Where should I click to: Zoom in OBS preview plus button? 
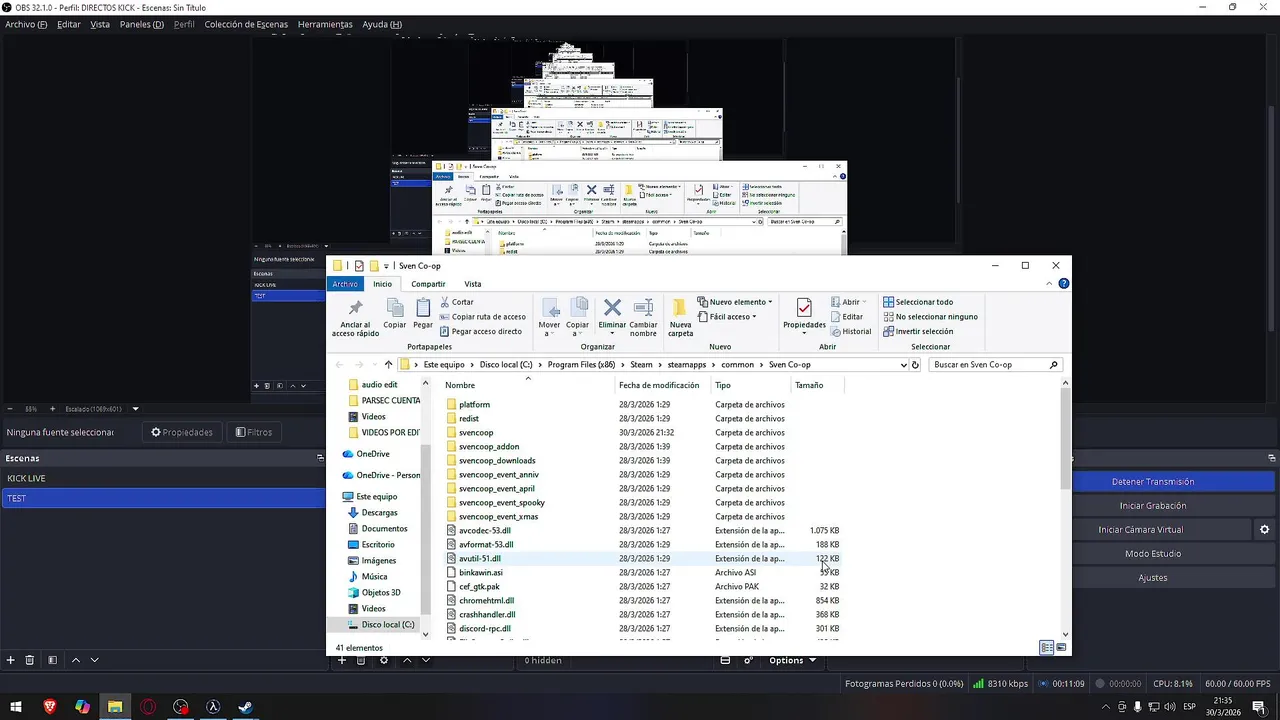[x=55, y=409]
